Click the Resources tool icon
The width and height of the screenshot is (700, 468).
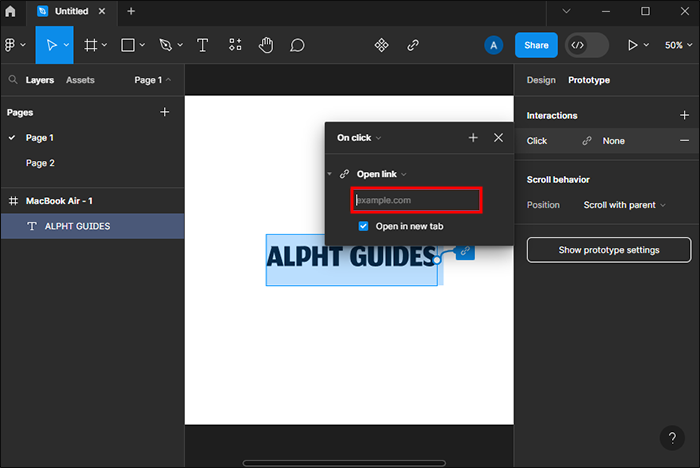click(235, 45)
